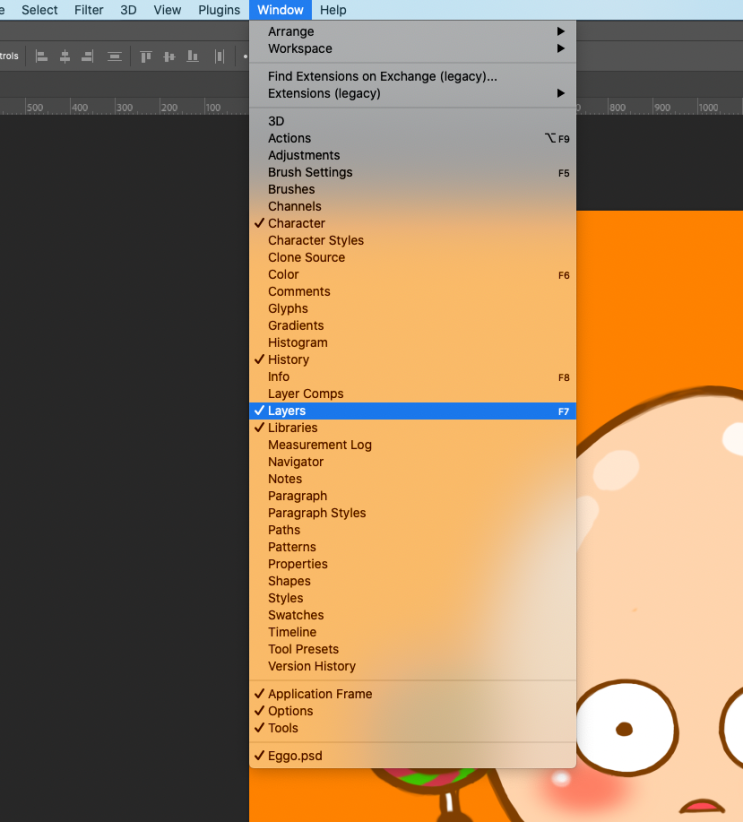Image resolution: width=743 pixels, height=822 pixels.
Task: Click the align vertical centers icon
Action: click(169, 57)
